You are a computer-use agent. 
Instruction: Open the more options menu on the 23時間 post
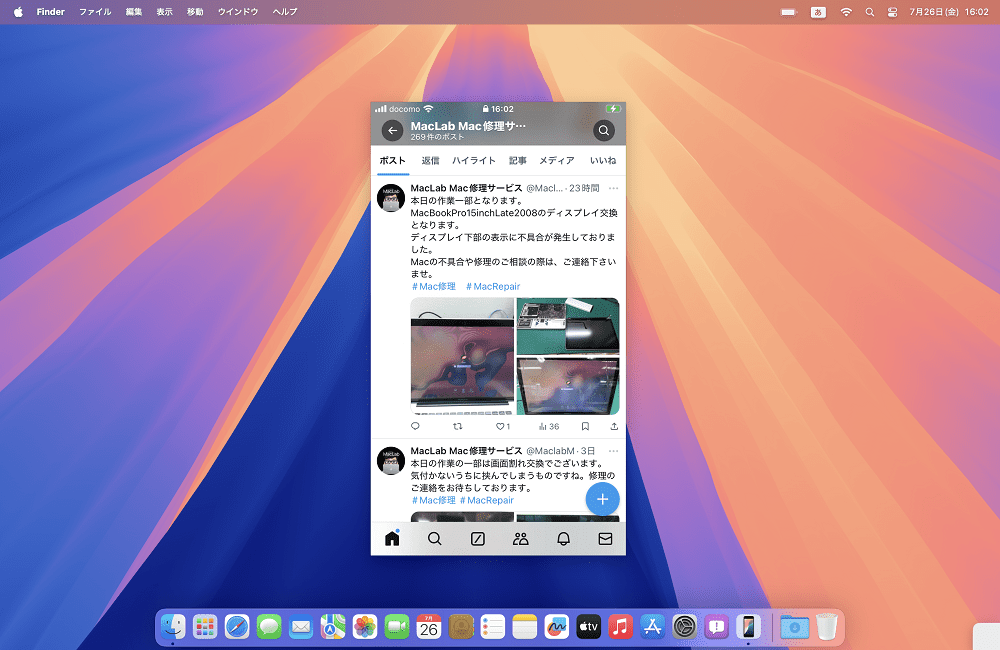(614, 188)
